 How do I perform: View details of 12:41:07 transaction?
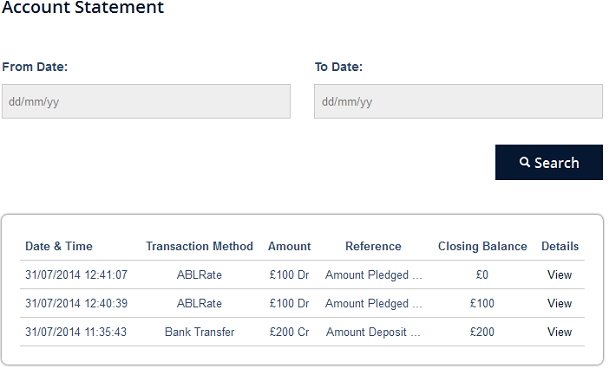coord(559,275)
